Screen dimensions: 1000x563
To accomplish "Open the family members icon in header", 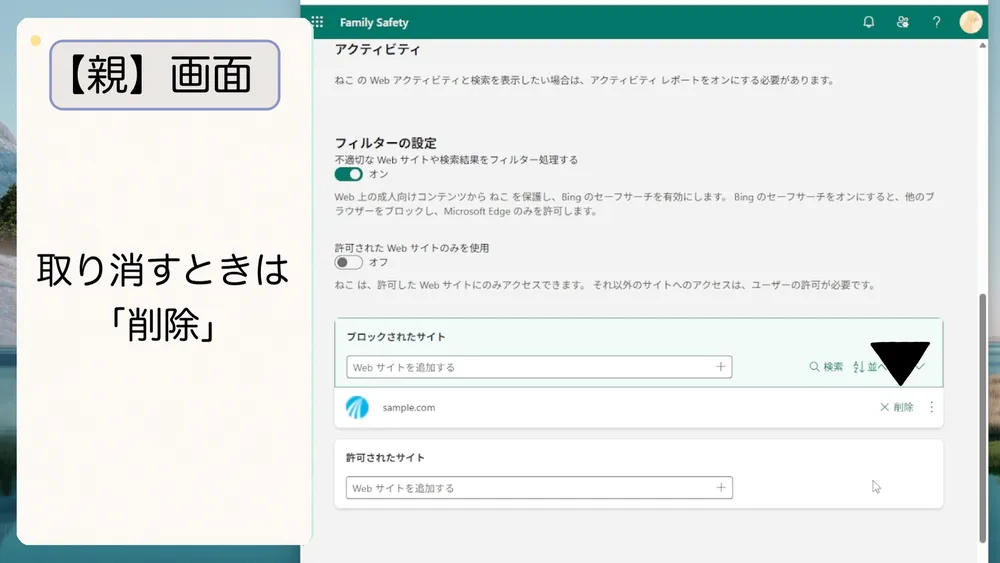I will 902,22.
